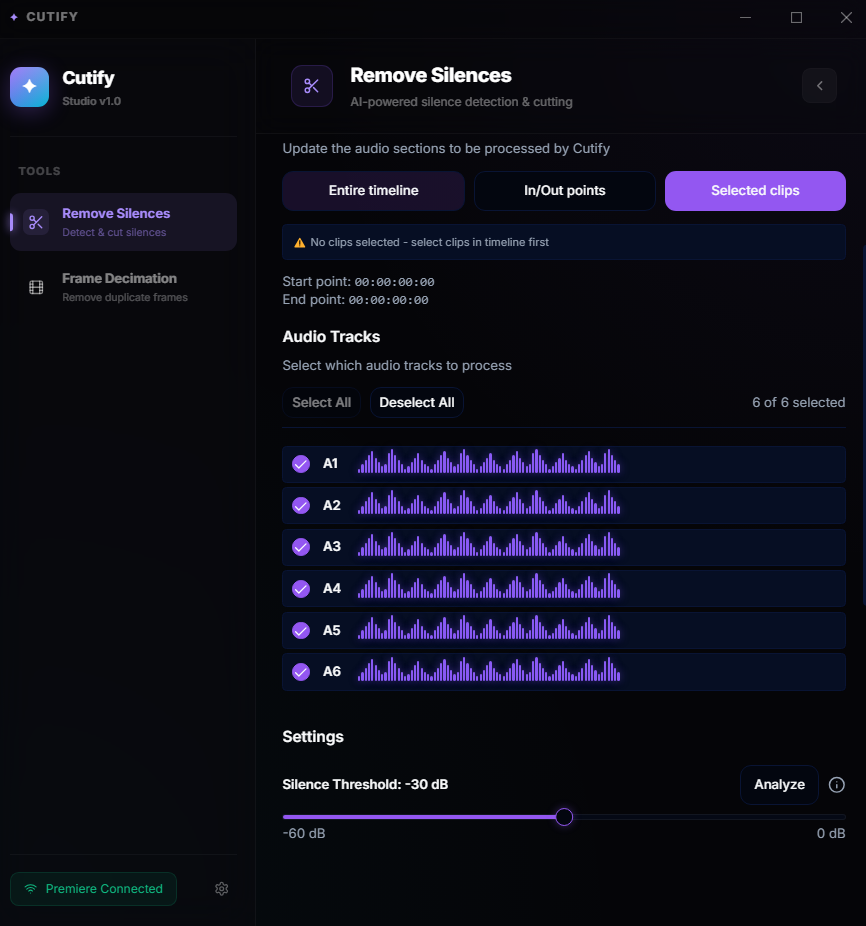Click the film frame icon for Frame Decimation
The image size is (866, 926).
tap(36, 287)
